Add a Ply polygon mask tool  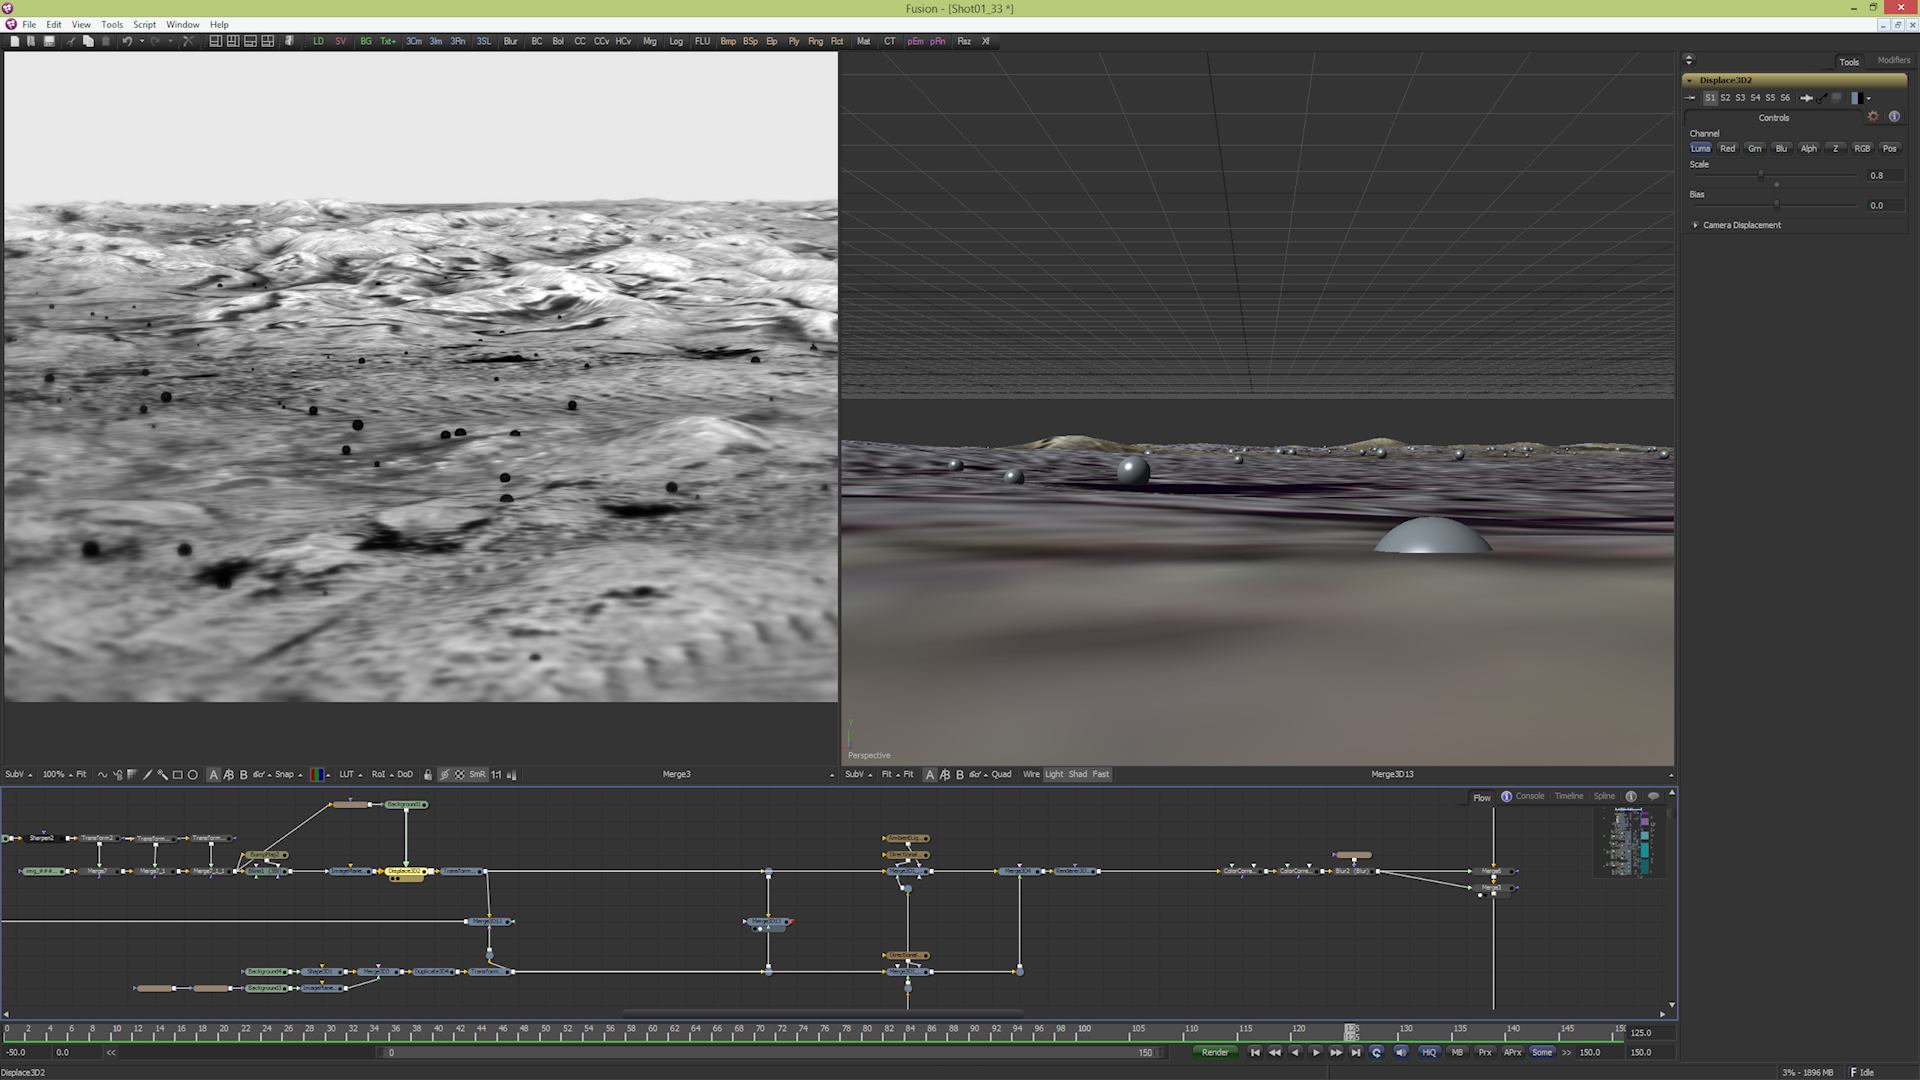point(794,41)
